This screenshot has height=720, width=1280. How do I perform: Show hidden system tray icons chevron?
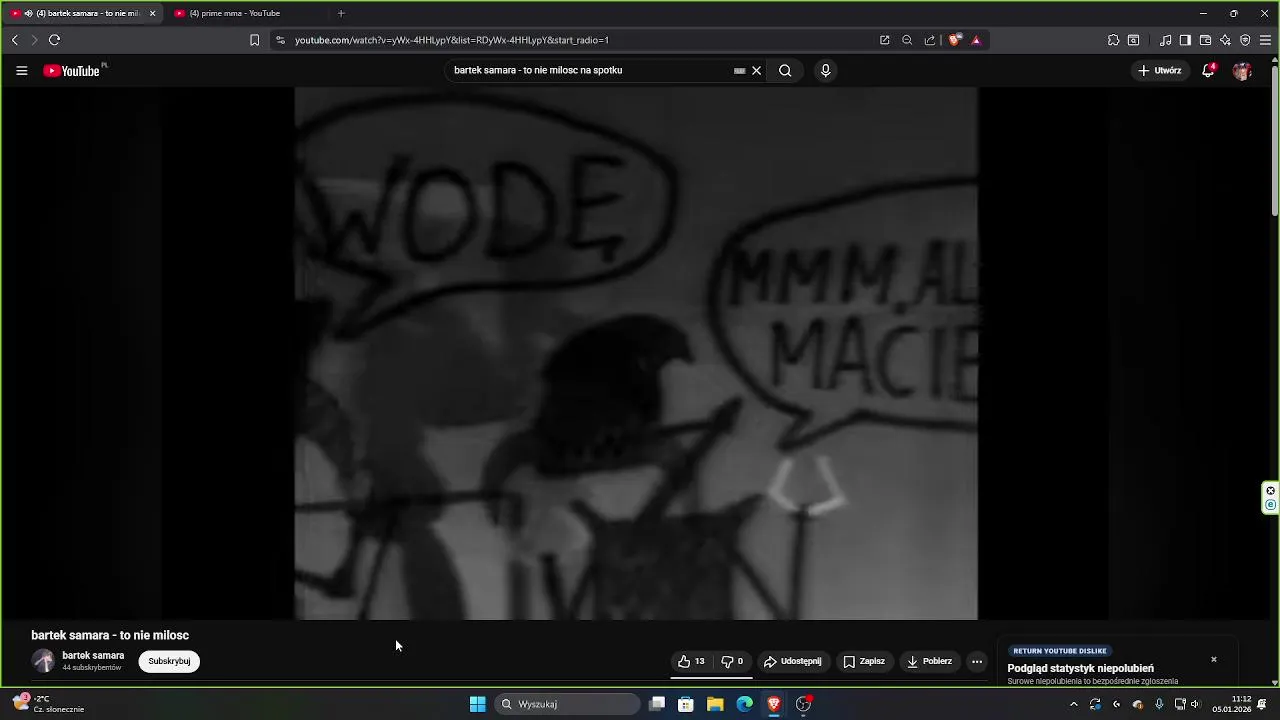coord(1074,704)
